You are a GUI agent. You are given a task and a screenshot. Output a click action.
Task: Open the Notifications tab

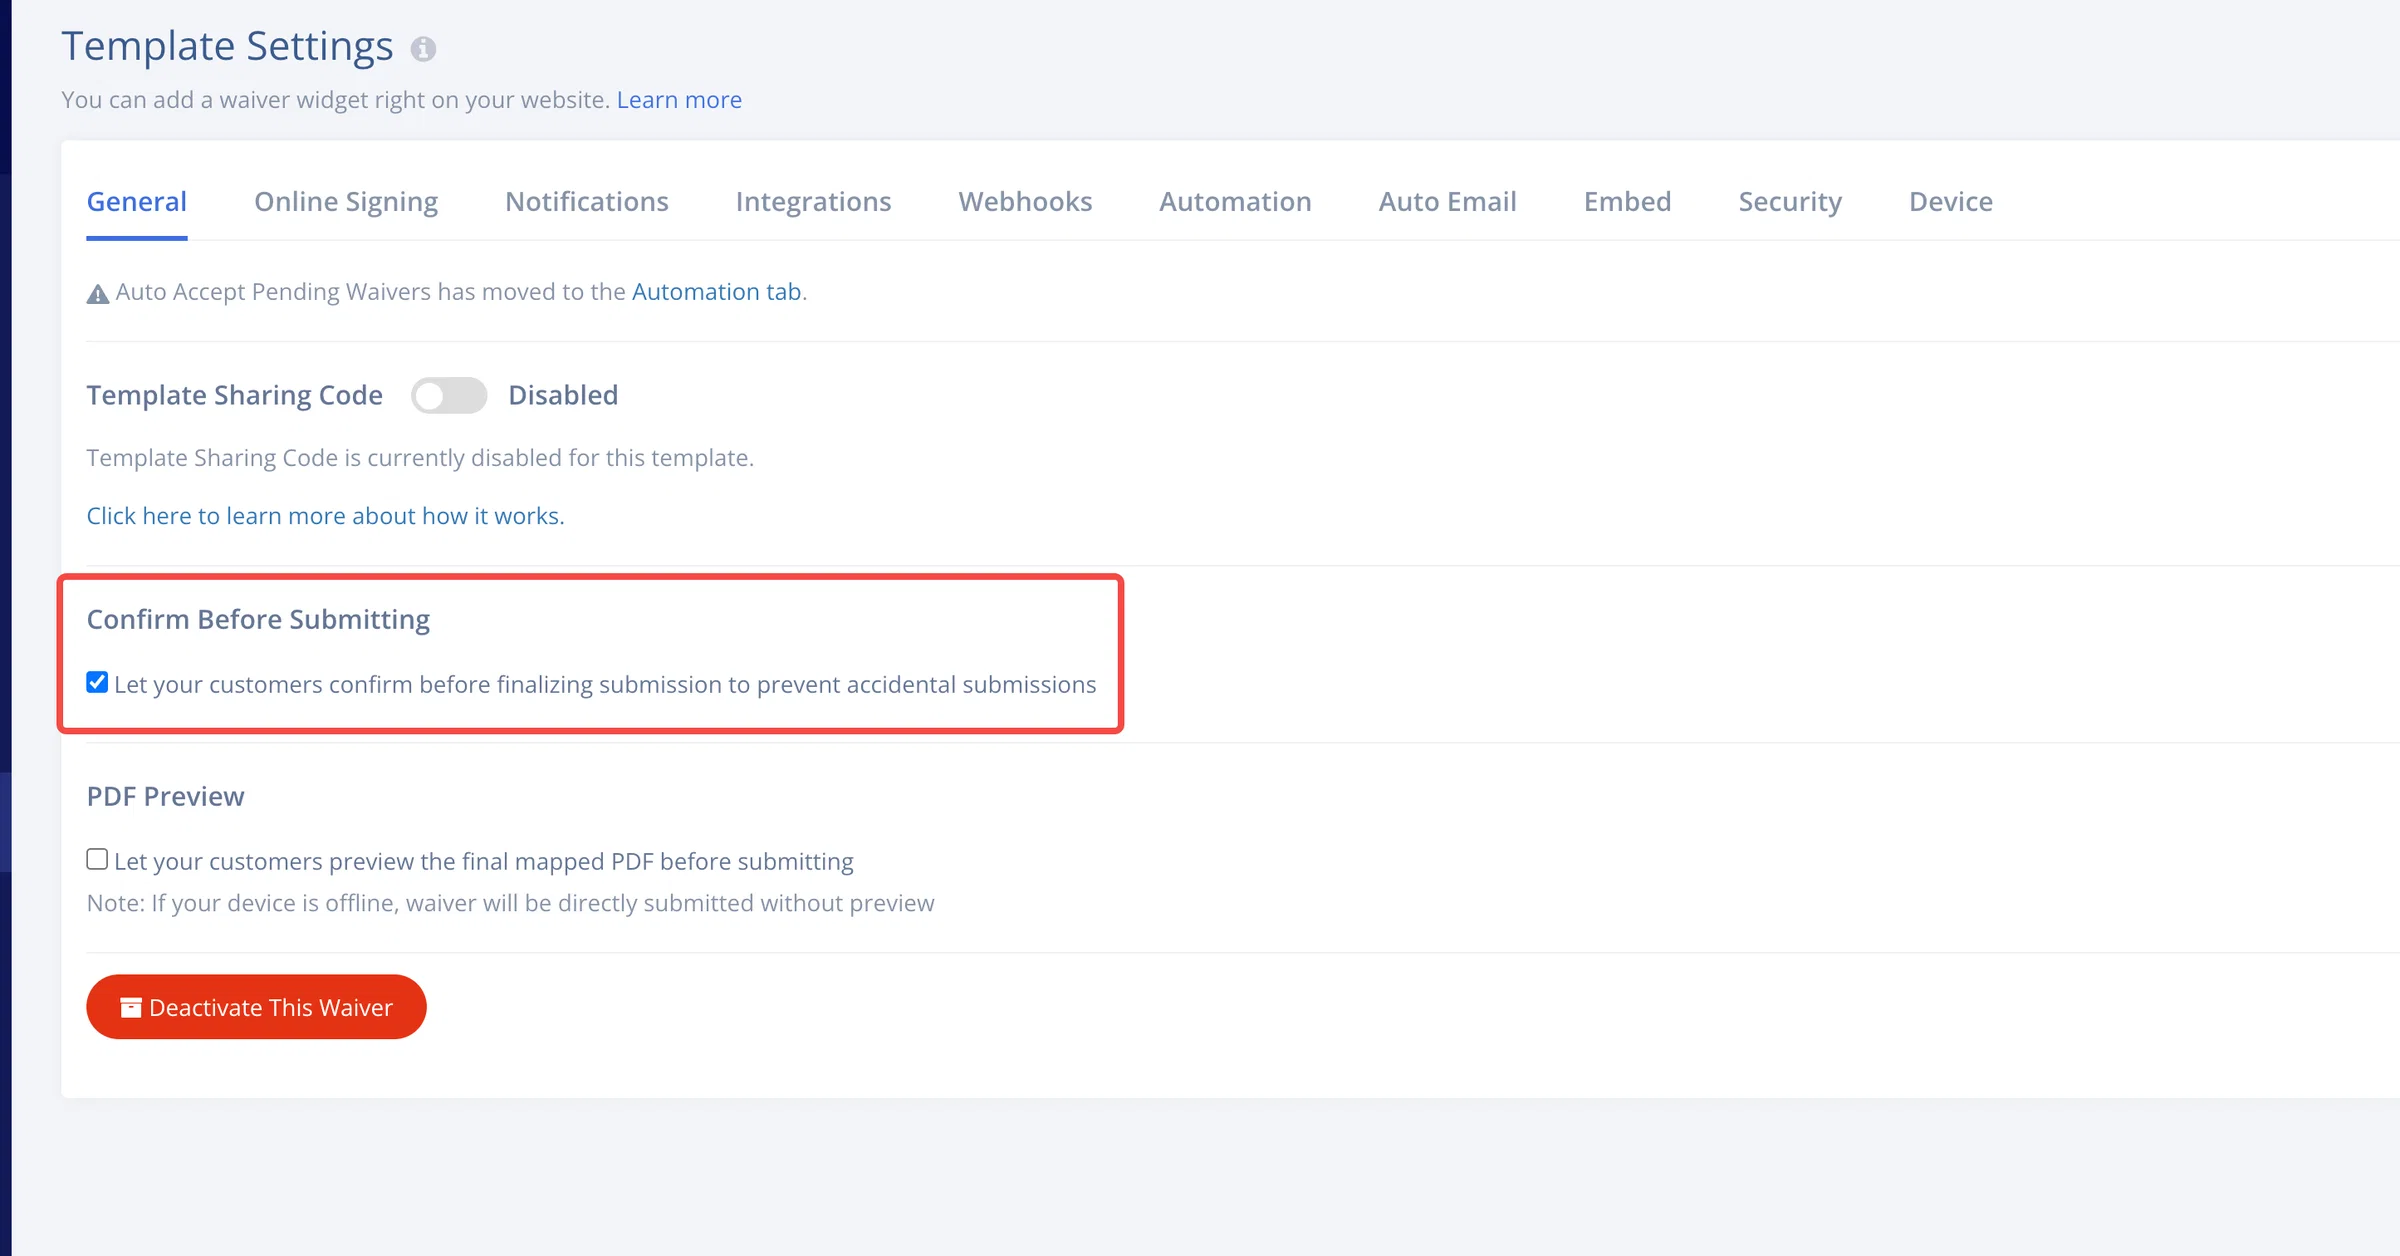tap(587, 201)
